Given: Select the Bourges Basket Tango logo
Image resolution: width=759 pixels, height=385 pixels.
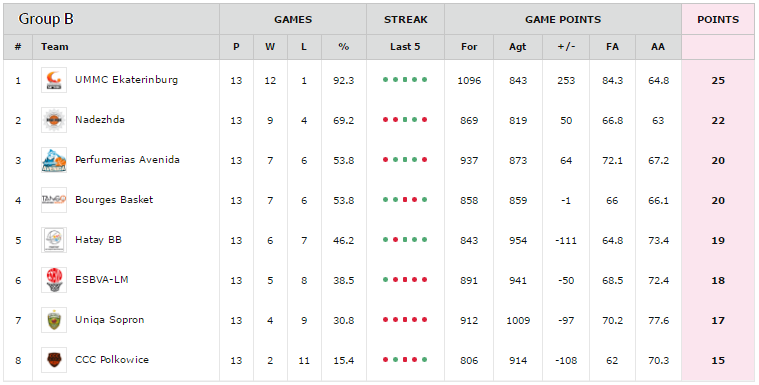Looking at the screenshot, I should click(54, 200).
